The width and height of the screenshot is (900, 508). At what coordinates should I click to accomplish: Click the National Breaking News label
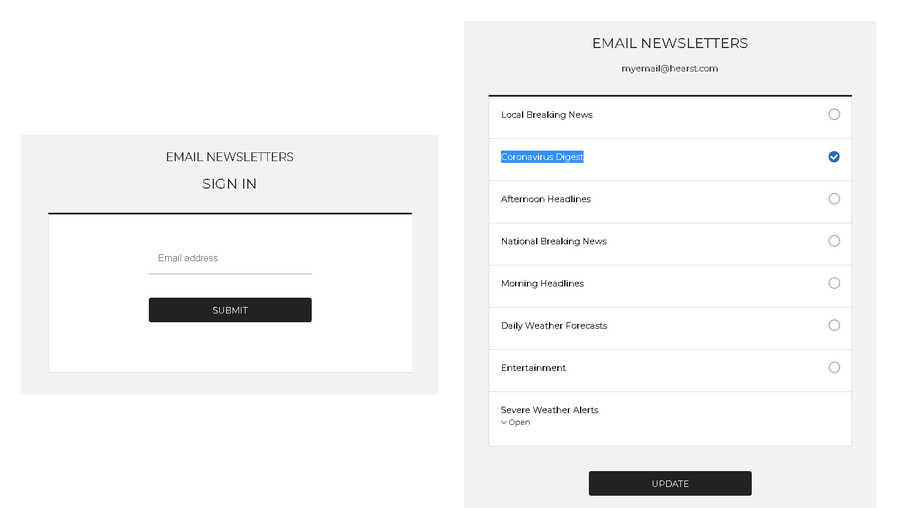[x=553, y=241]
